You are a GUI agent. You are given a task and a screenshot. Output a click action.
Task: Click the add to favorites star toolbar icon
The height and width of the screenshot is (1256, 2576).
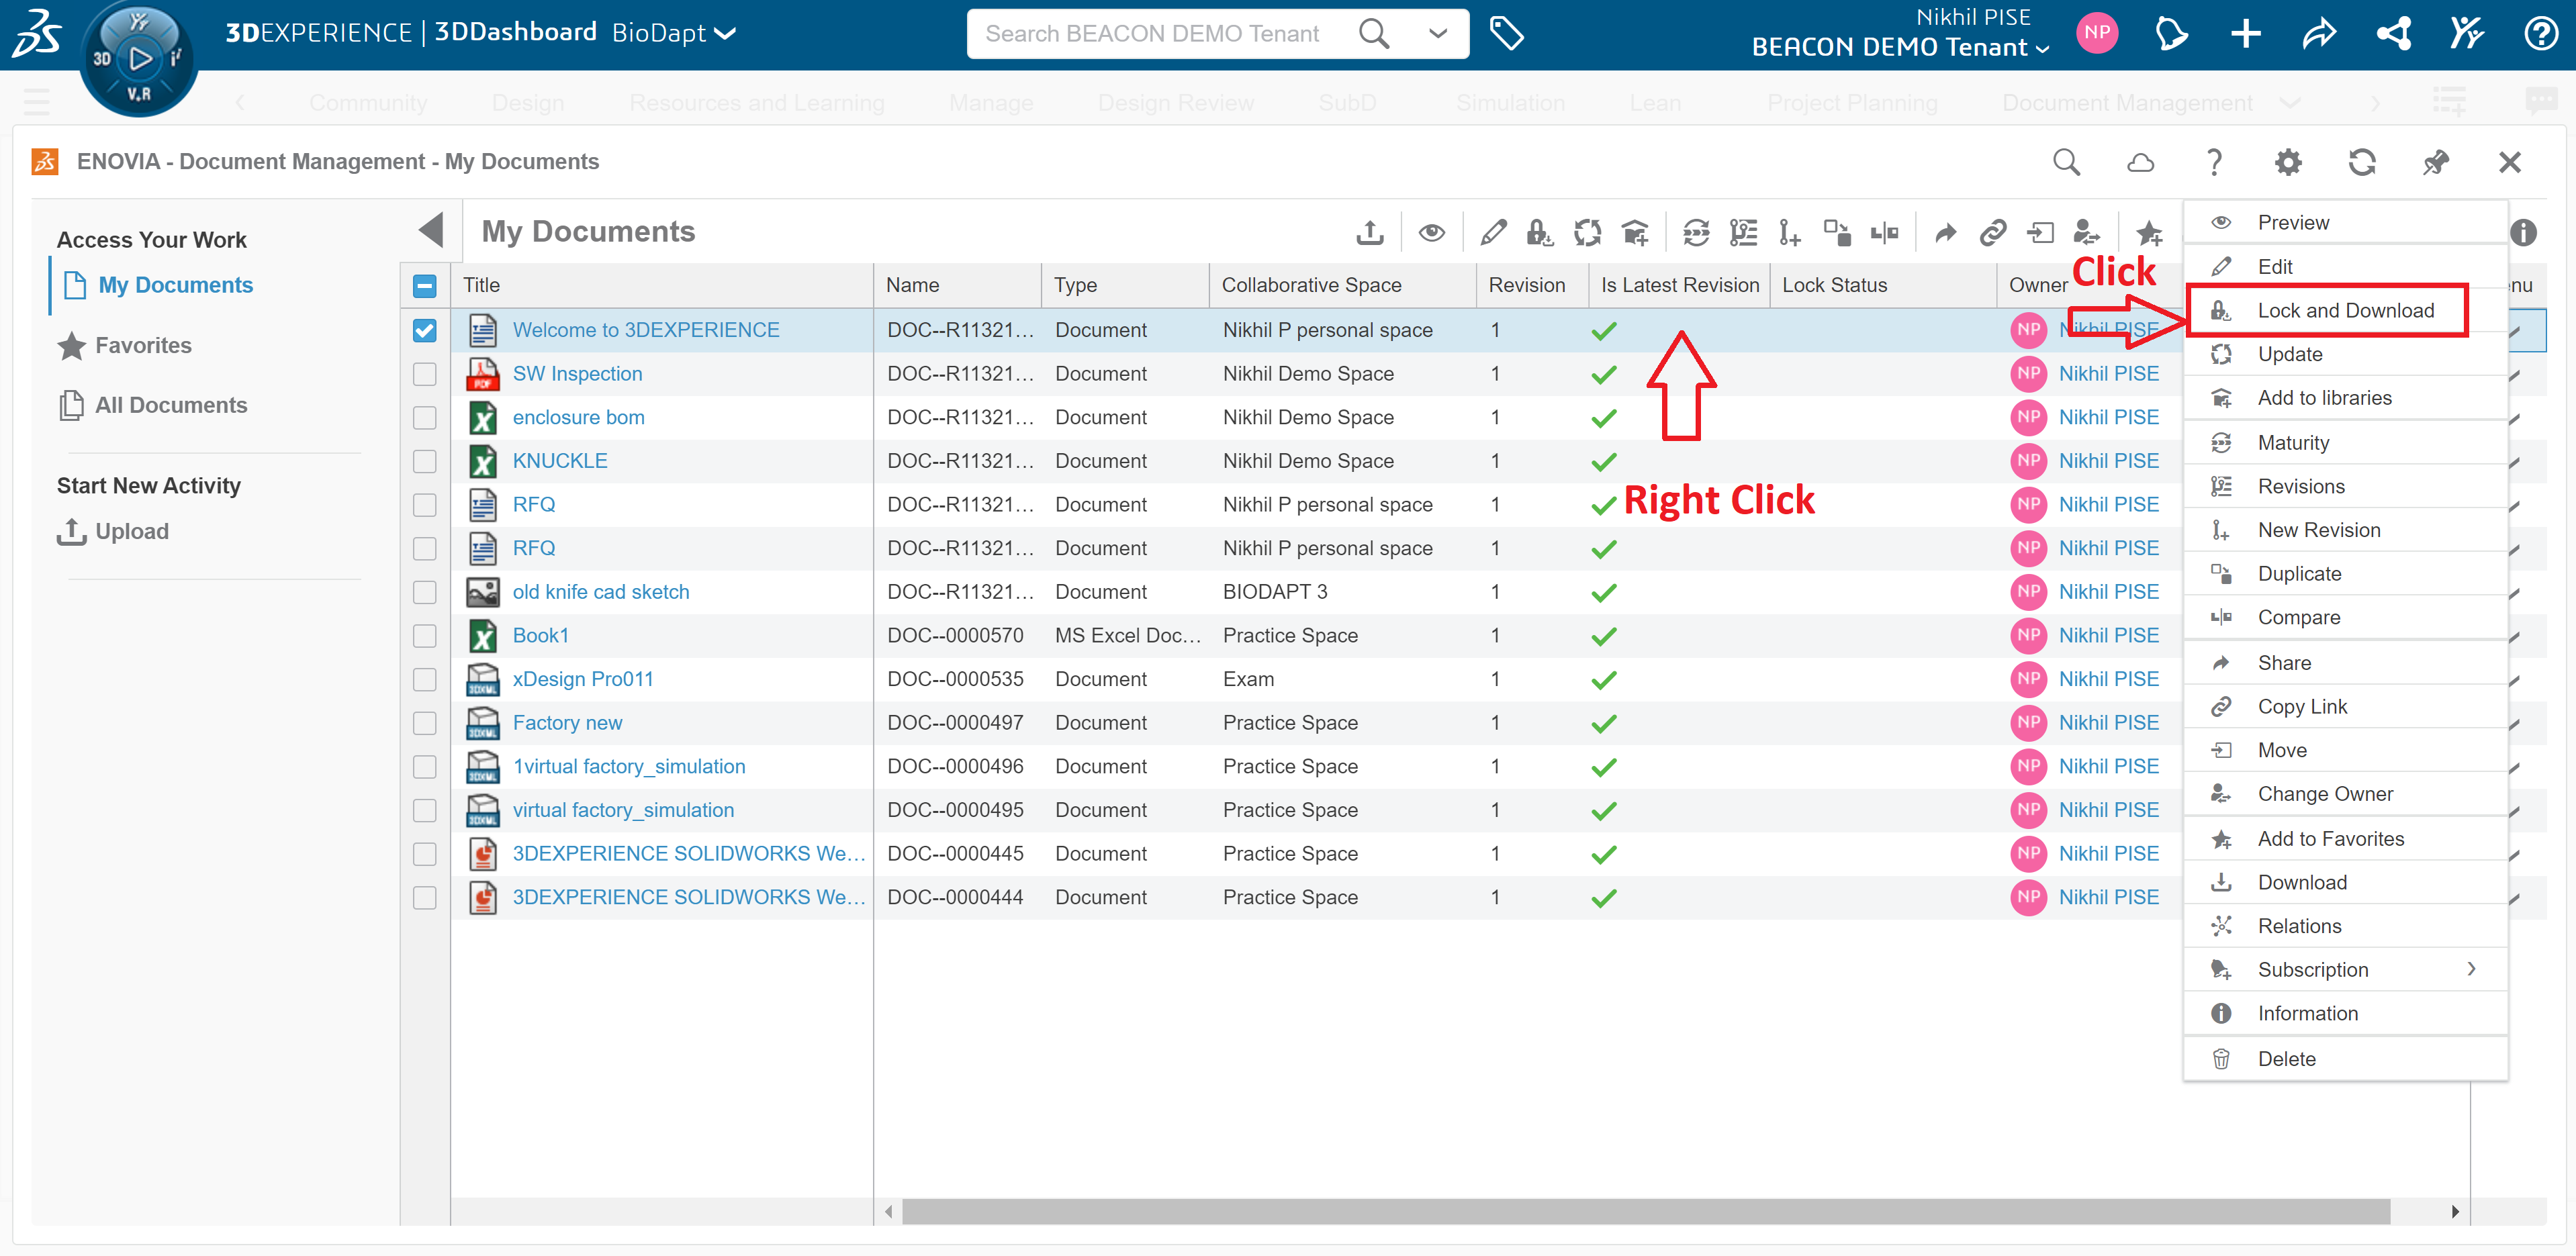(x=2149, y=233)
